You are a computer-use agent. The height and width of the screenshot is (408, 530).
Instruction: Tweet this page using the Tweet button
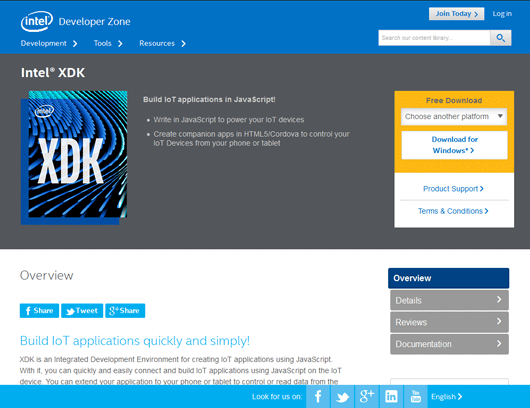click(x=82, y=311)
